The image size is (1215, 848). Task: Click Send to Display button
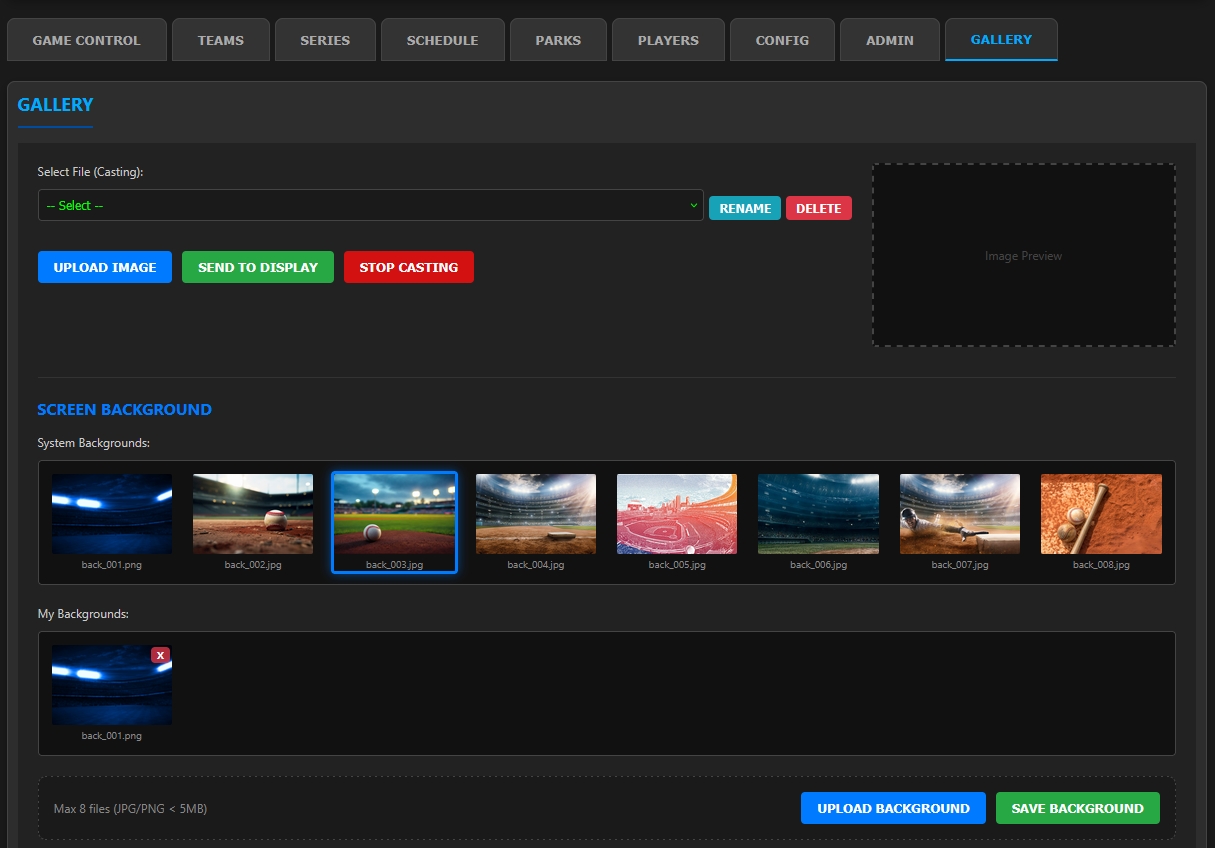point(258,268)
